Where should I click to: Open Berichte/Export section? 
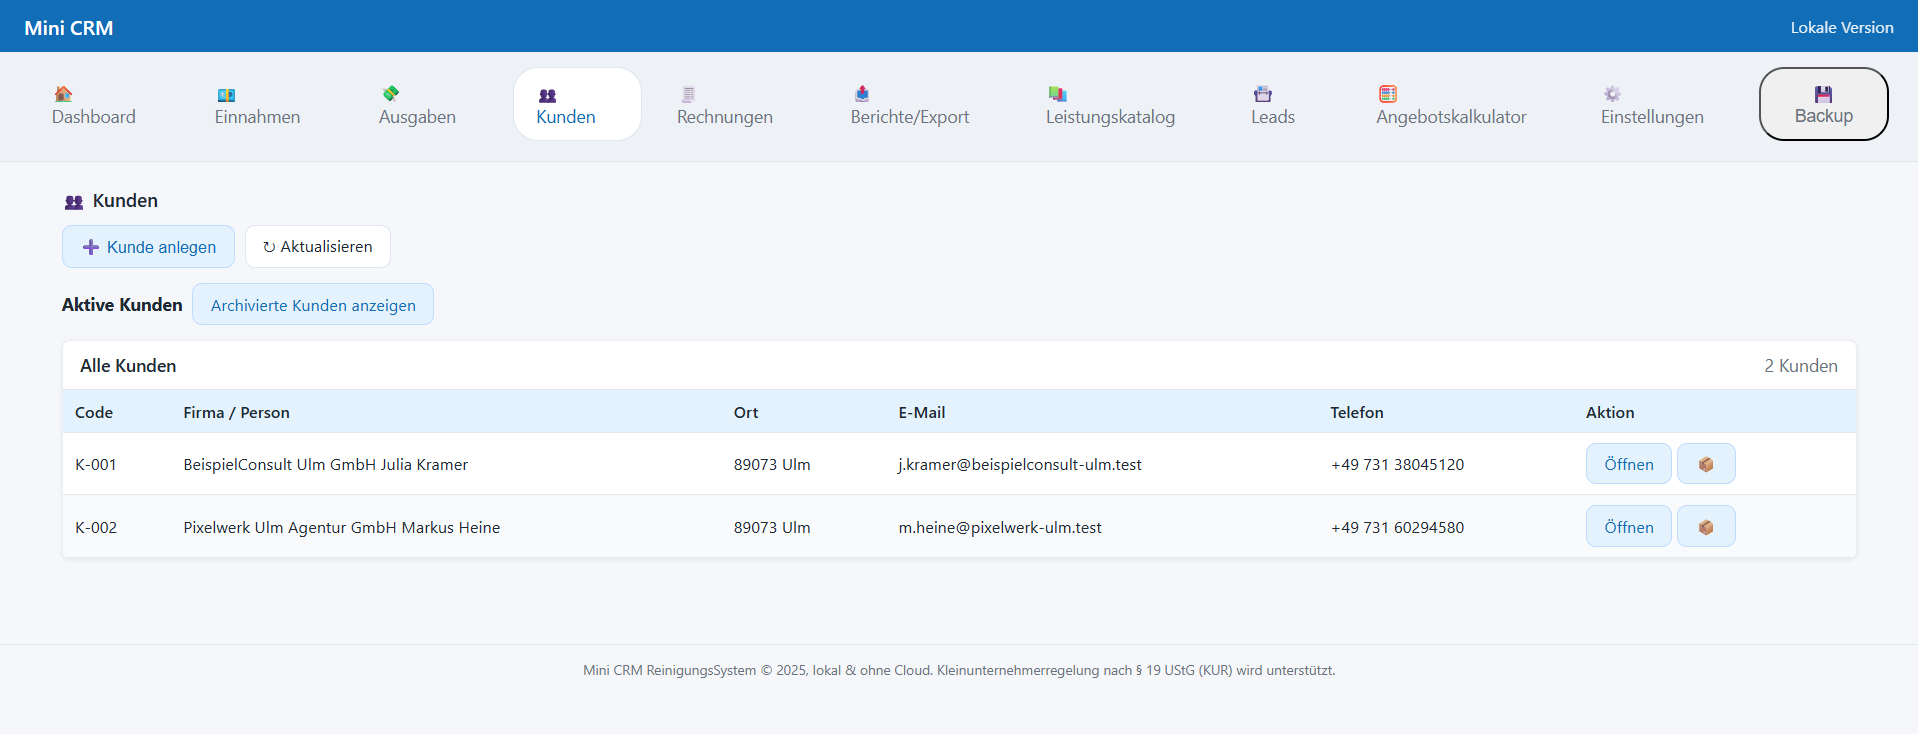point(909,105)
